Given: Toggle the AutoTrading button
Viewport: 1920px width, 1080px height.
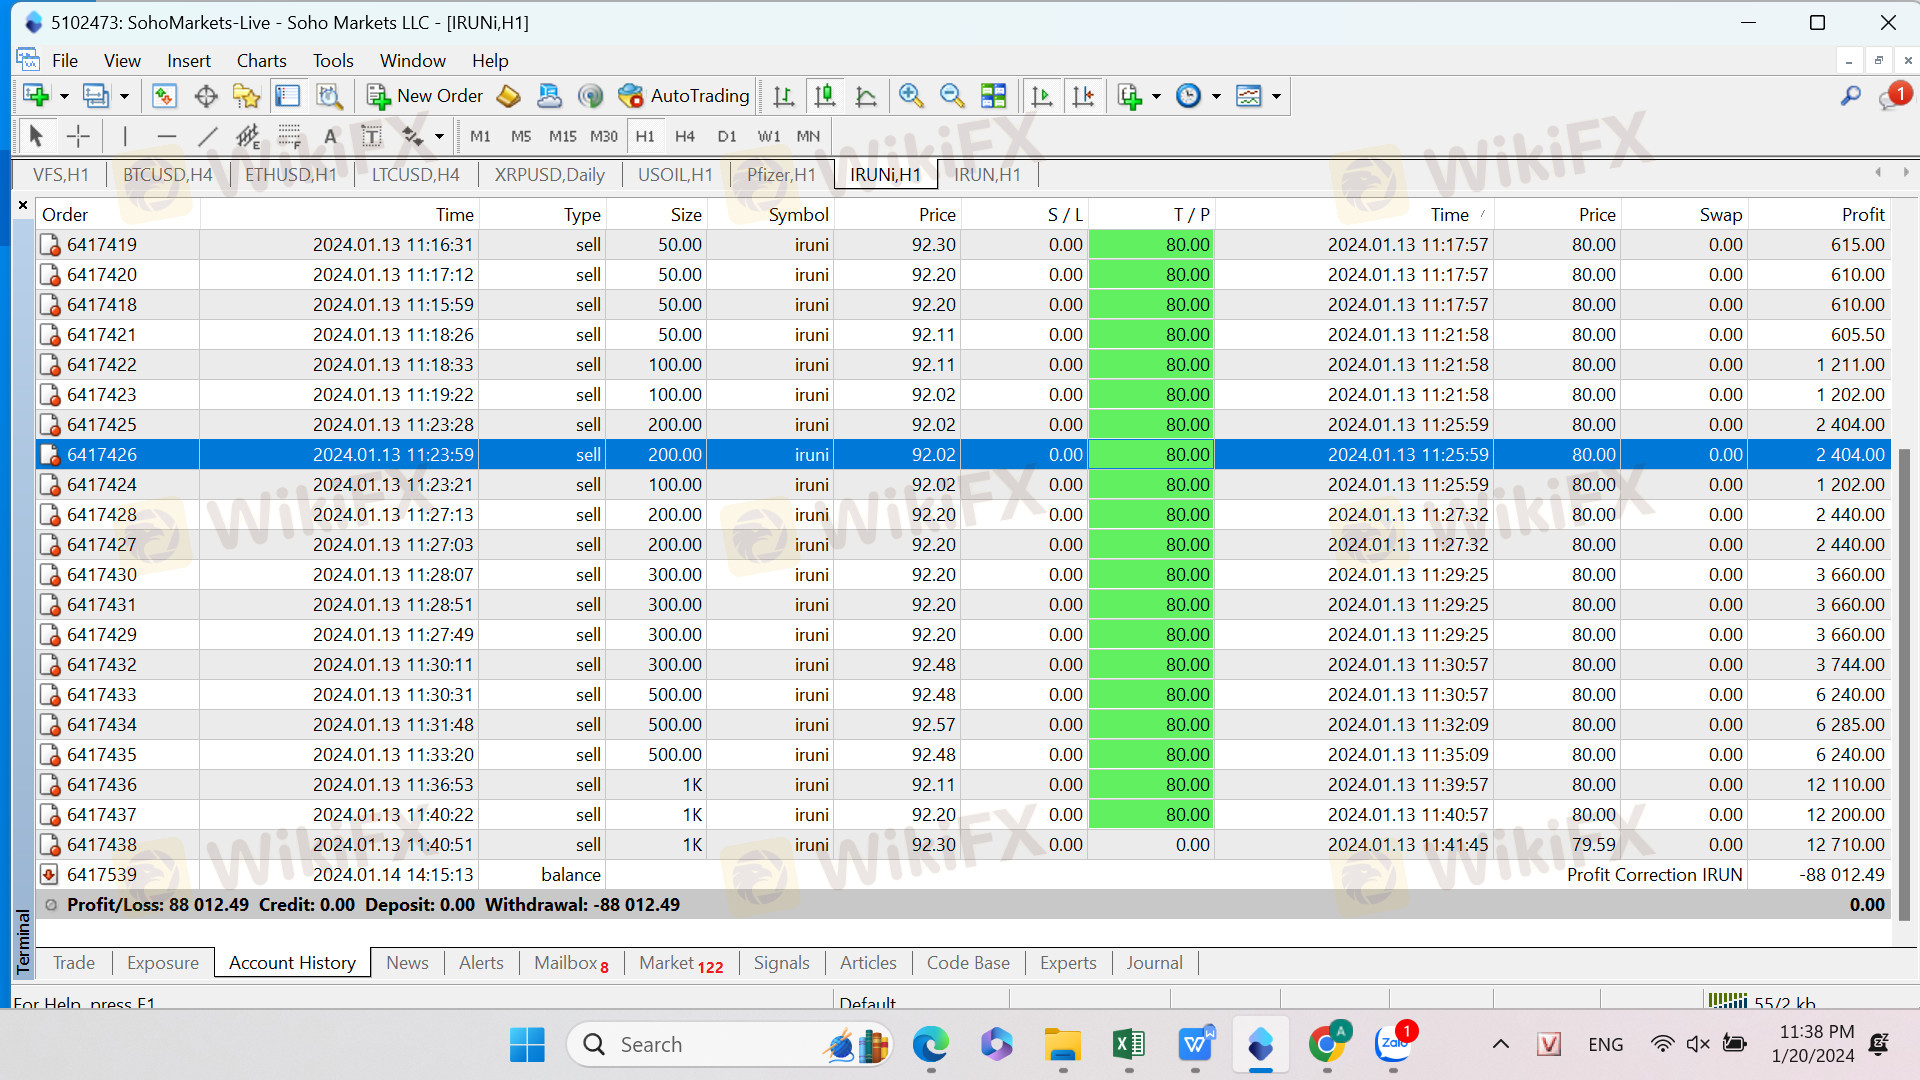Looking at the screenshot, I should coord(684,96).
